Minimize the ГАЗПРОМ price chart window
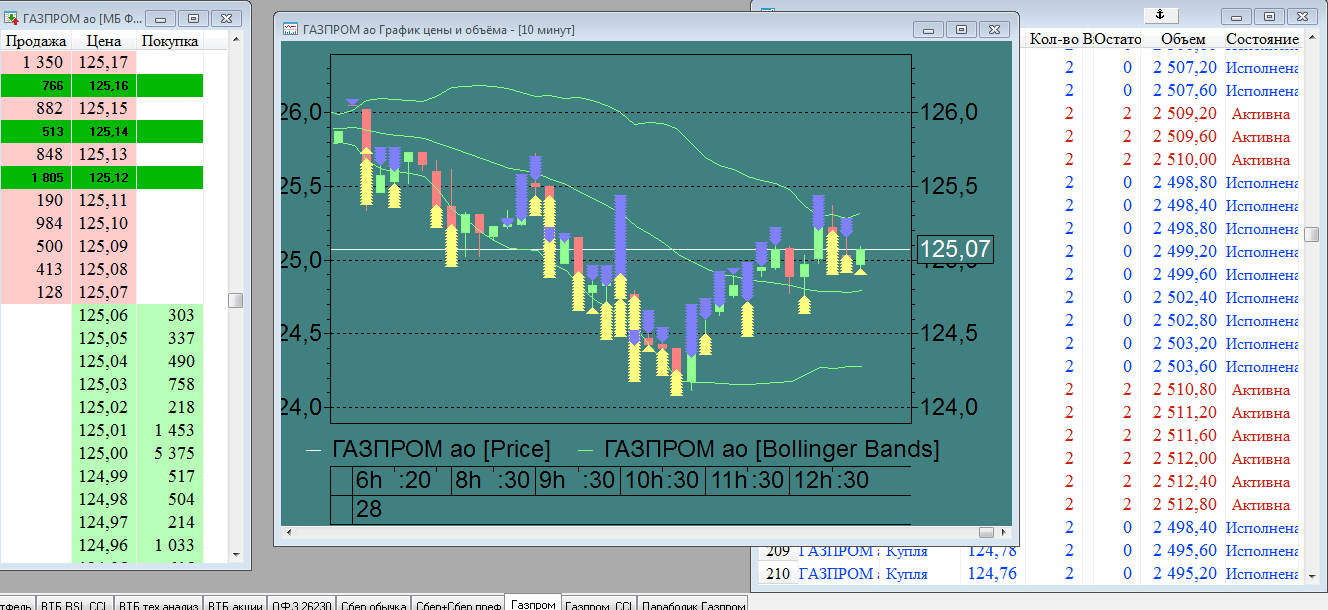The height and width of the screenshot is (610, 1328). coord(929,30)
